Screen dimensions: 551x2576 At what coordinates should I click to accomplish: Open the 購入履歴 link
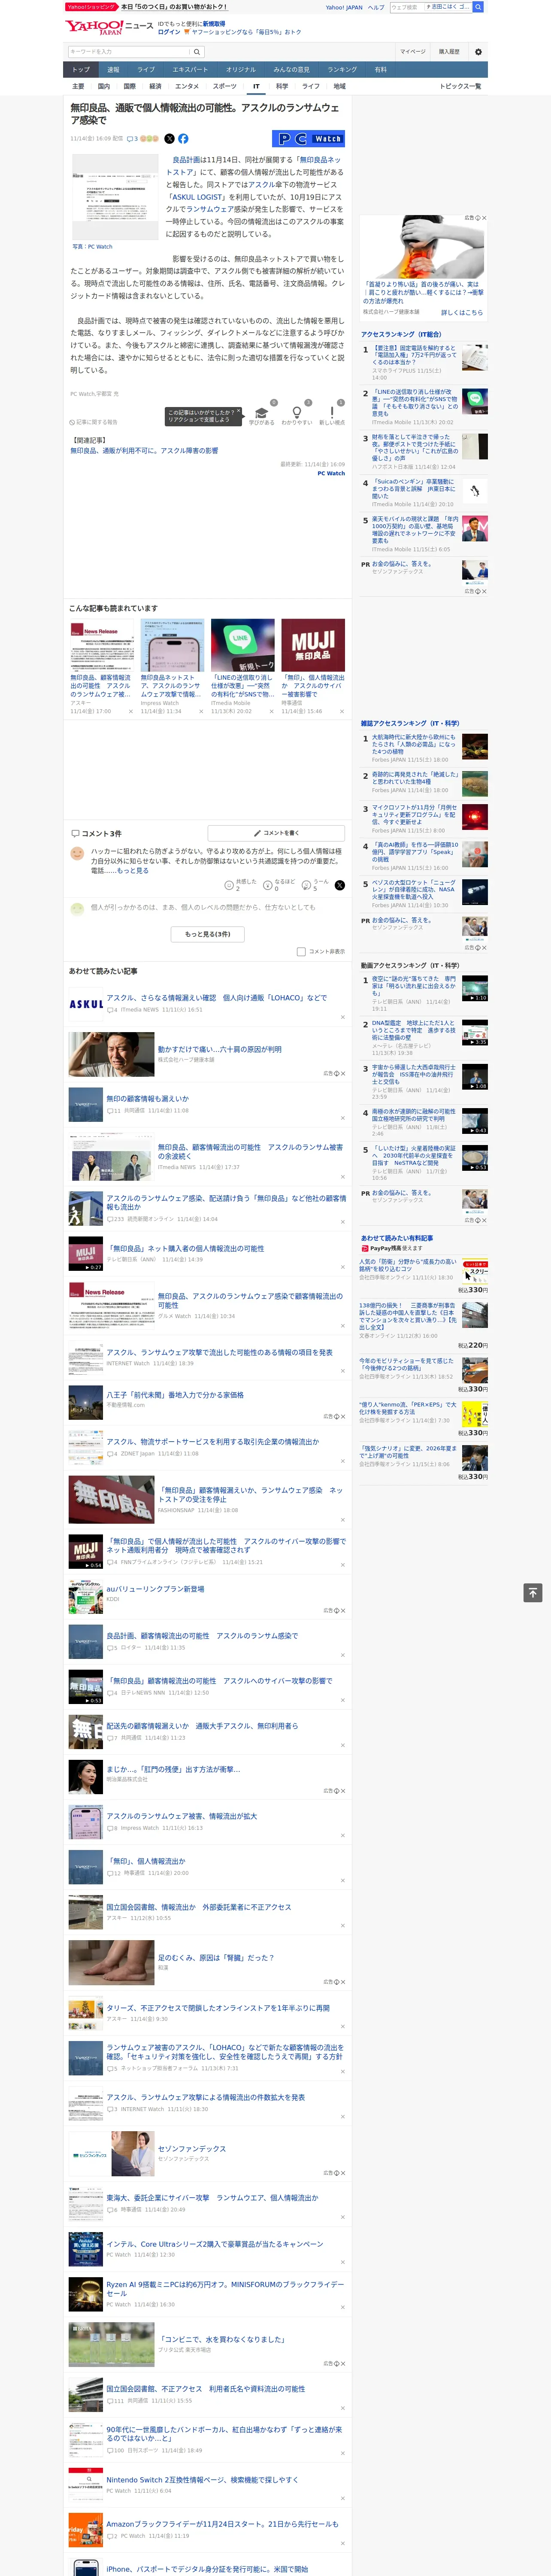point(449,51)
